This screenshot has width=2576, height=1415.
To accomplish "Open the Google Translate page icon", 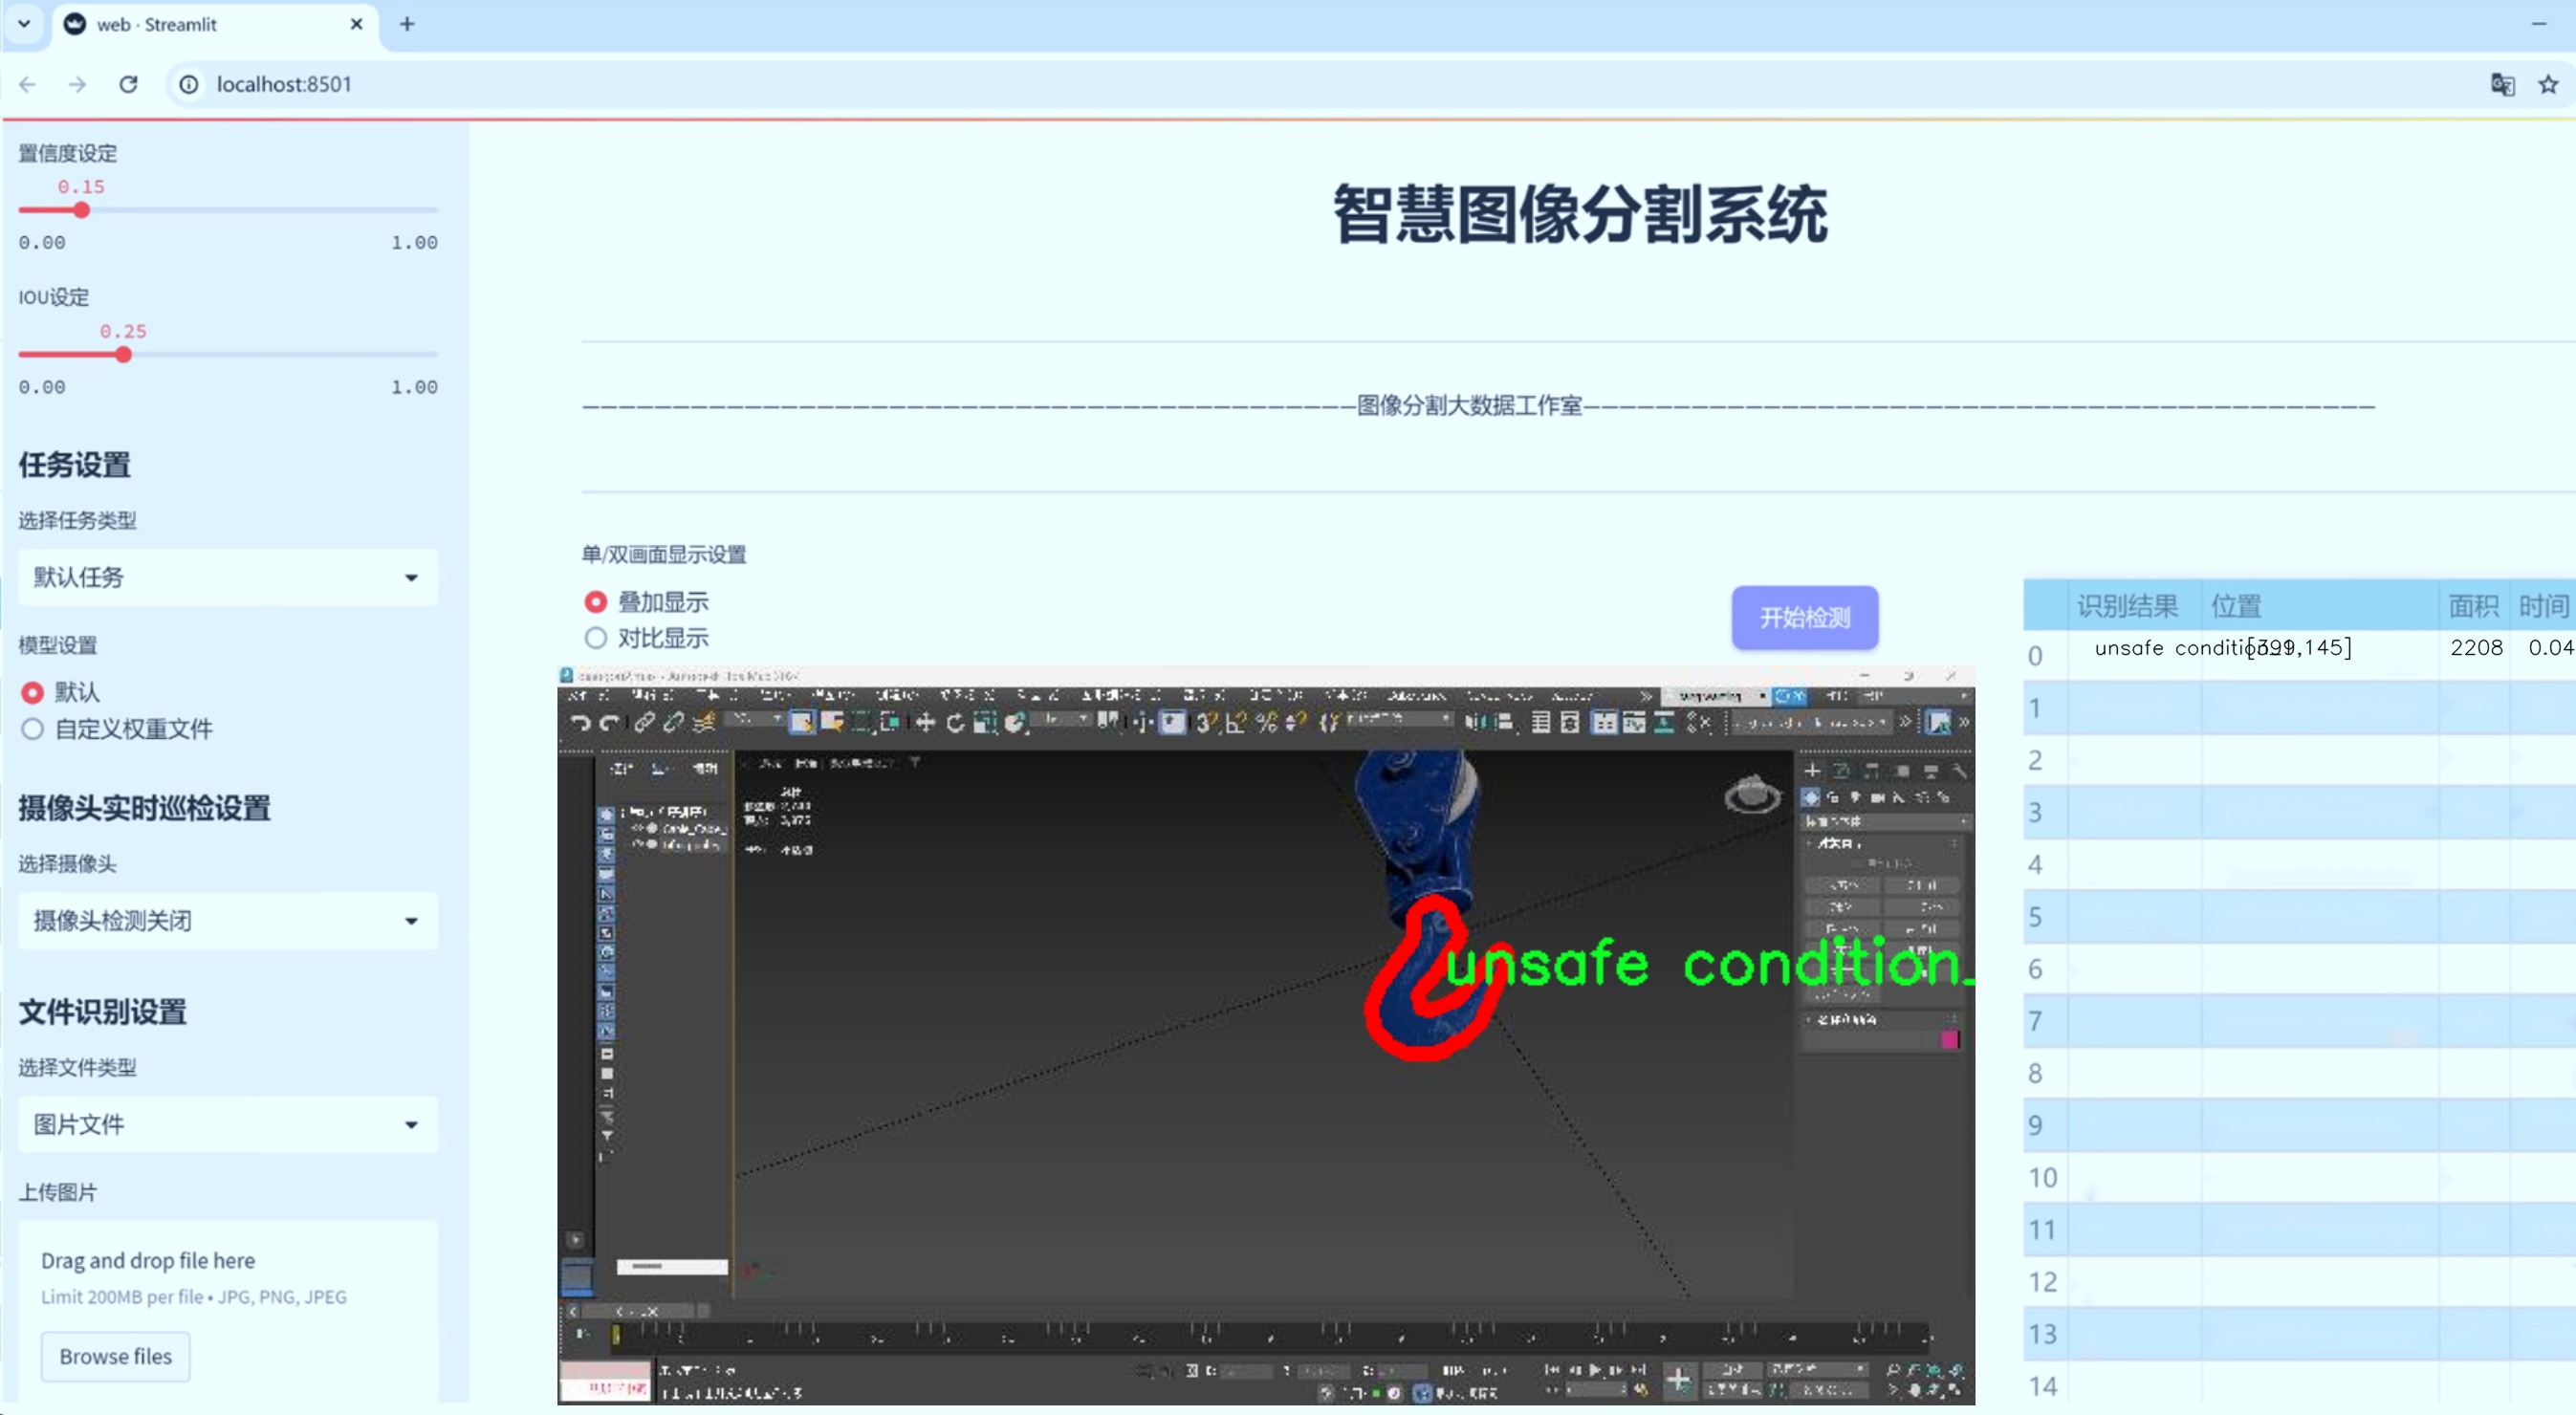I will point(2502,84).
